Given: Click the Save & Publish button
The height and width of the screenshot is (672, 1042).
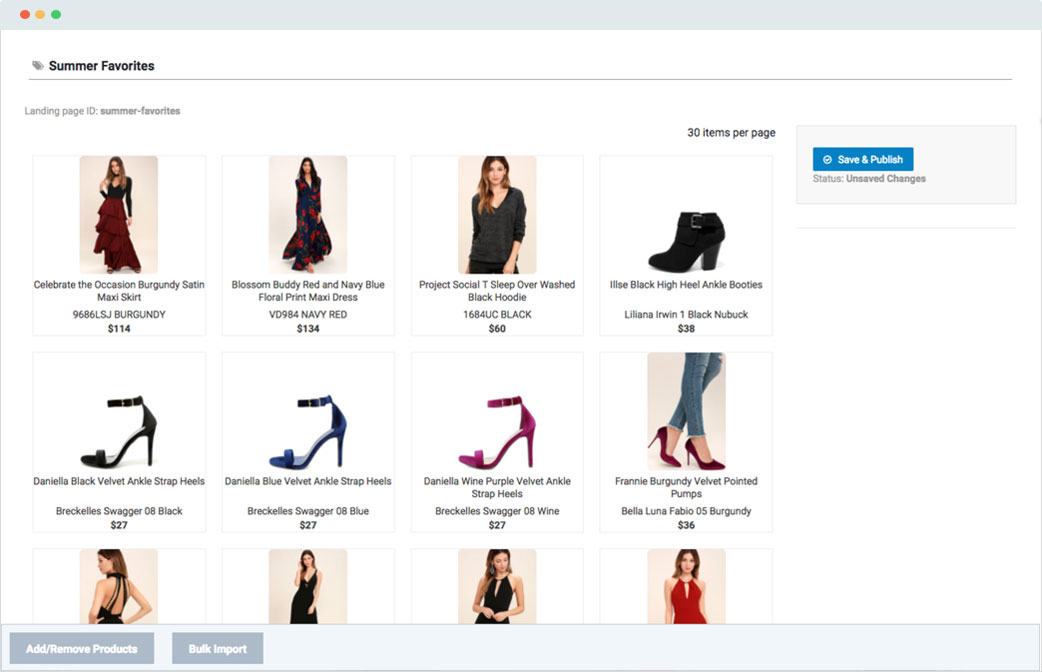Looking at the screenshot, I should (x=863, y=160).
